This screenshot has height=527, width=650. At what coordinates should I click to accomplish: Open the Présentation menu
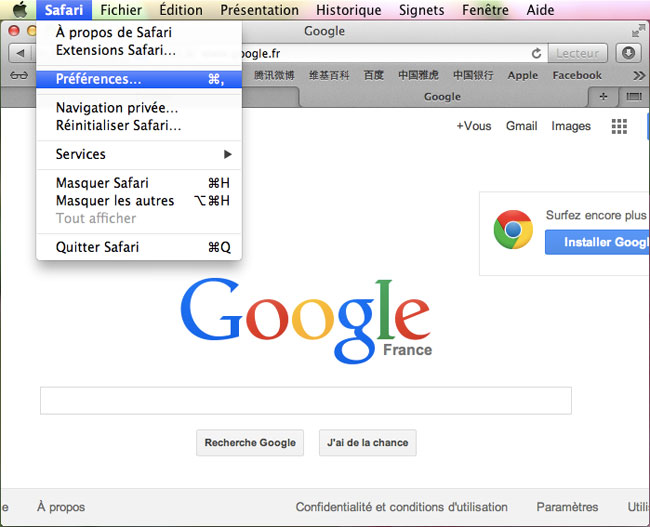(260, 10)
